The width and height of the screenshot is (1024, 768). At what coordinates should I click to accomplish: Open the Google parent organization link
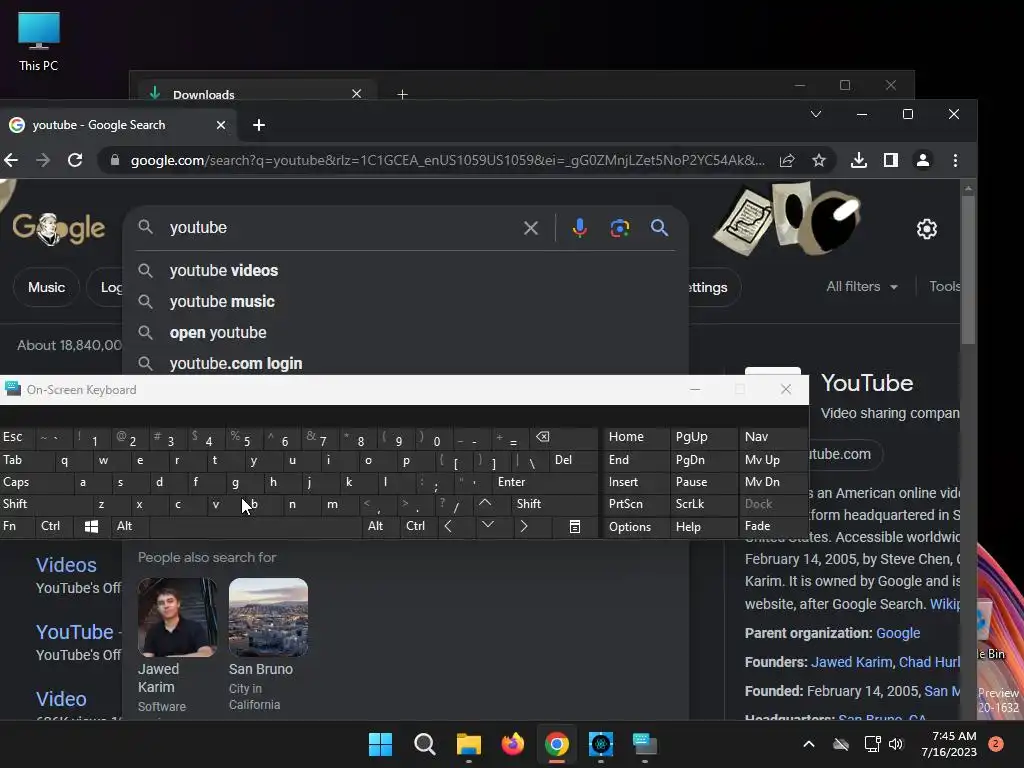coord(898,633)
